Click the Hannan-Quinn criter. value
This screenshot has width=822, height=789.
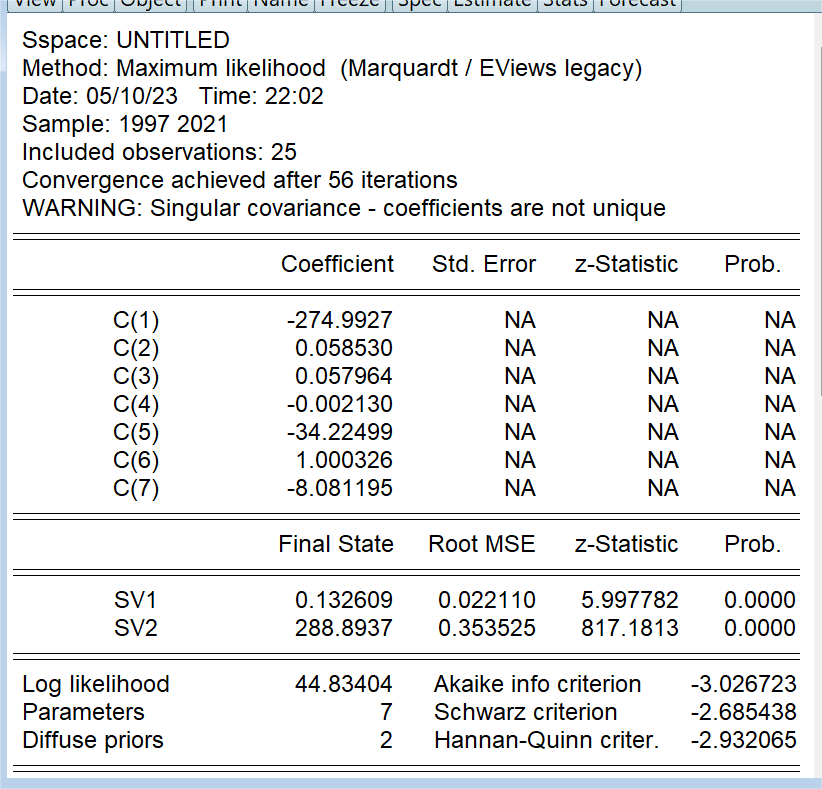point(744,740)
